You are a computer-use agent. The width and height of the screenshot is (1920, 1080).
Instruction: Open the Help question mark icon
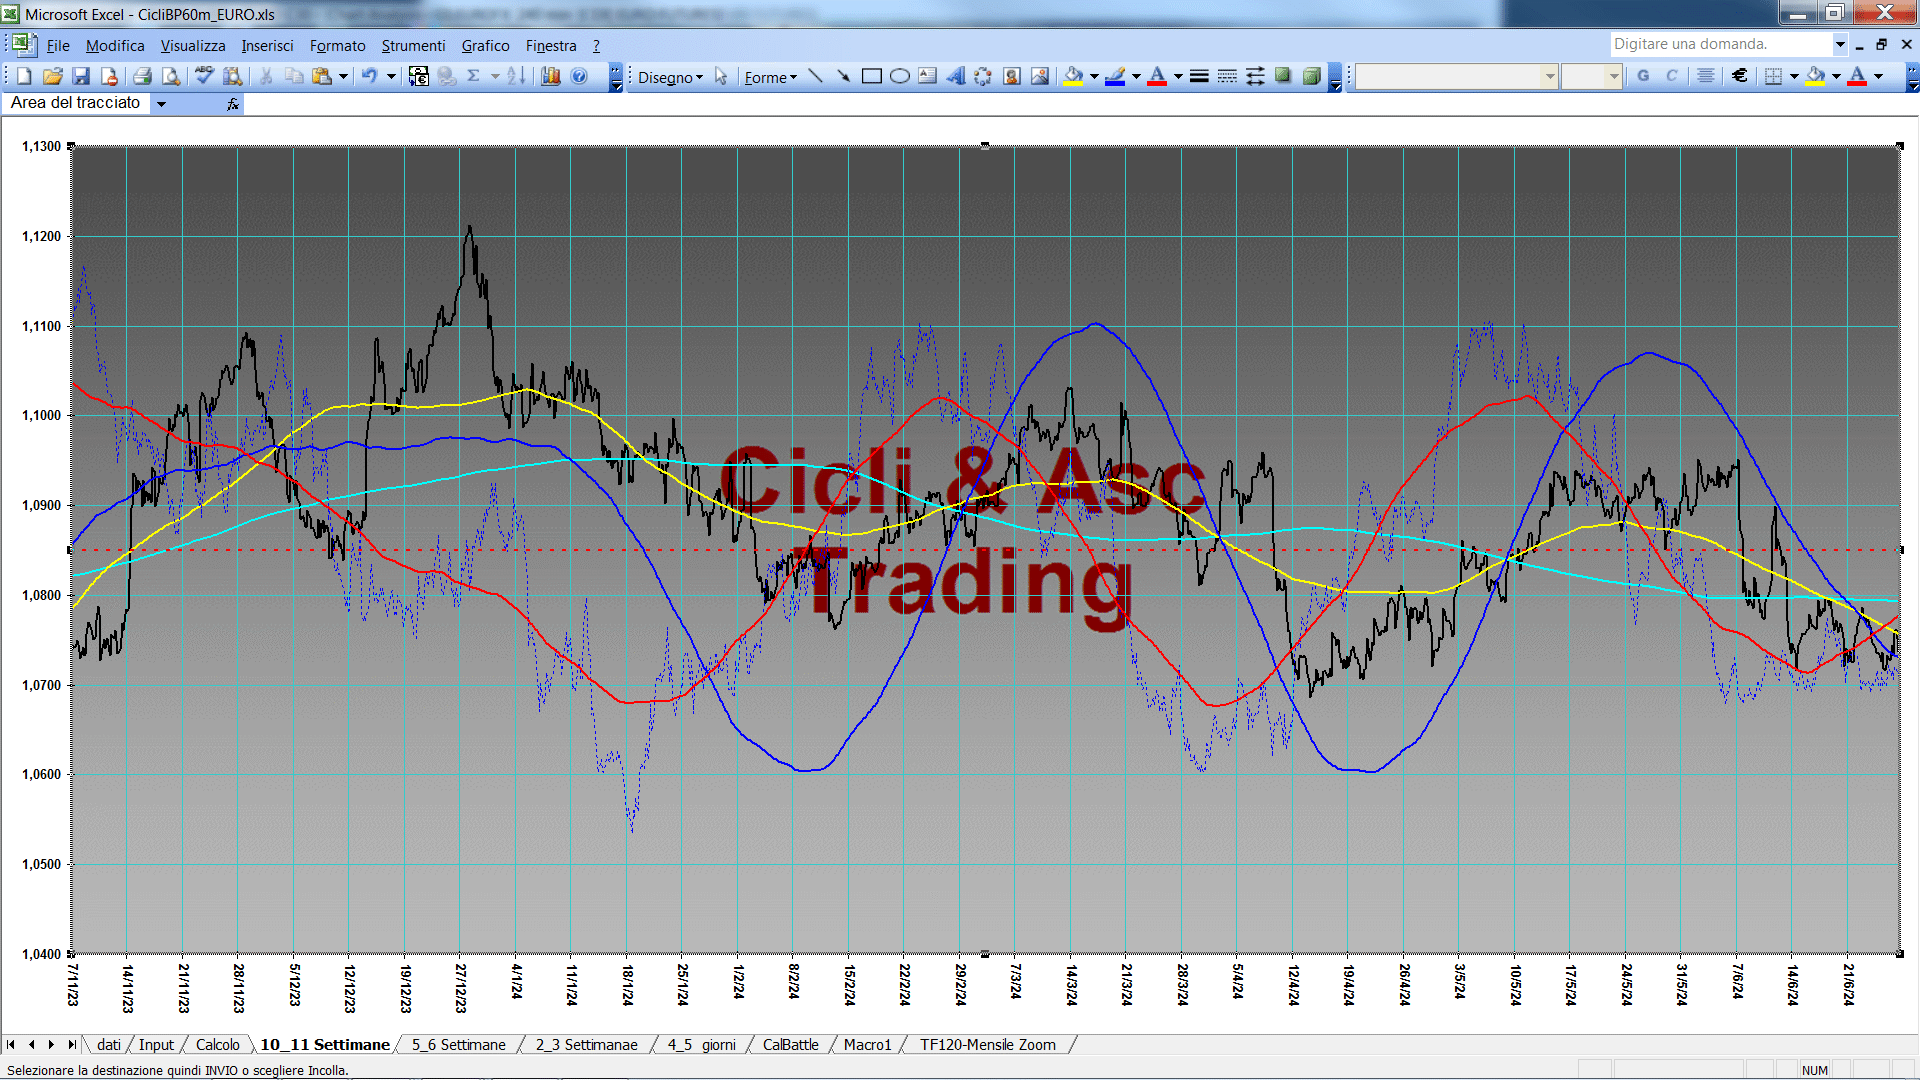pyautogui.click(x=579, y=76)
